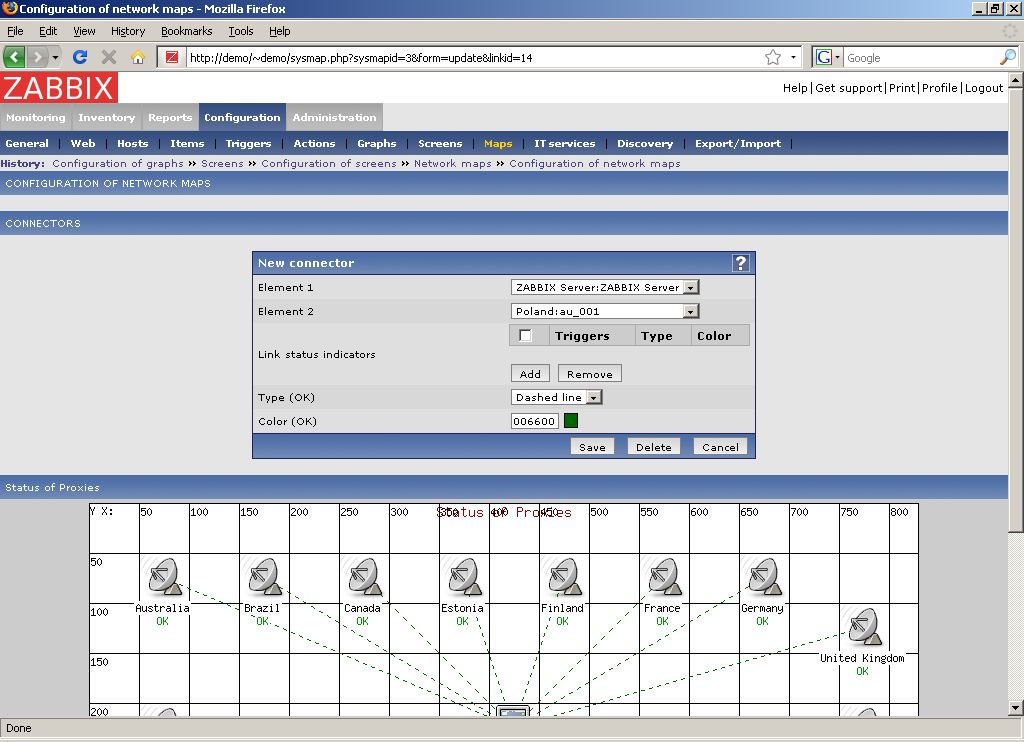This screenshot has width=1024, height=742.
Task: Switch to the Monitoring tab
Action: (x=36, y=118)
